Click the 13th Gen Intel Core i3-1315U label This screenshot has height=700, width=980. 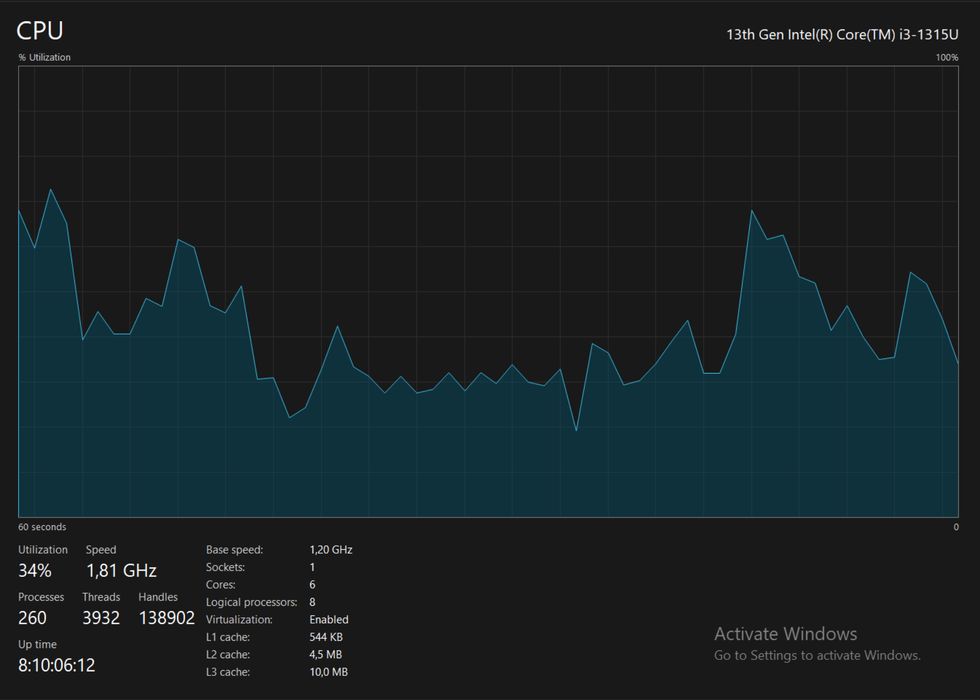[842, 34]
